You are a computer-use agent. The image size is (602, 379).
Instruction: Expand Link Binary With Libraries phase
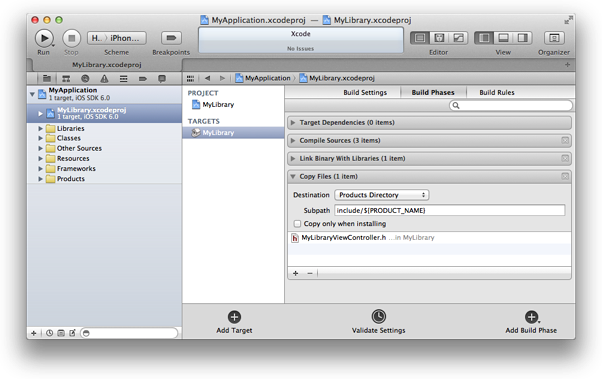point(293,158)
